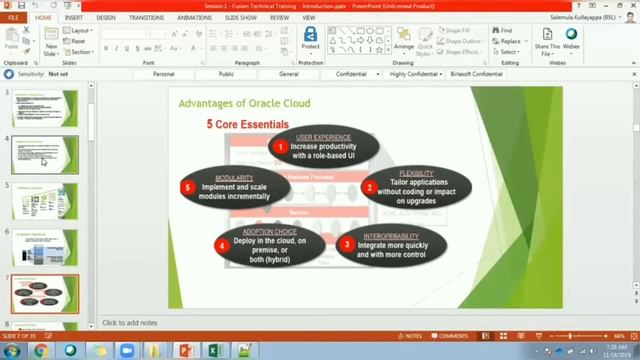The width and height of the screenshot is (640, 360).
Task: Set sensitivity to Public
Action: pos(226,74)
